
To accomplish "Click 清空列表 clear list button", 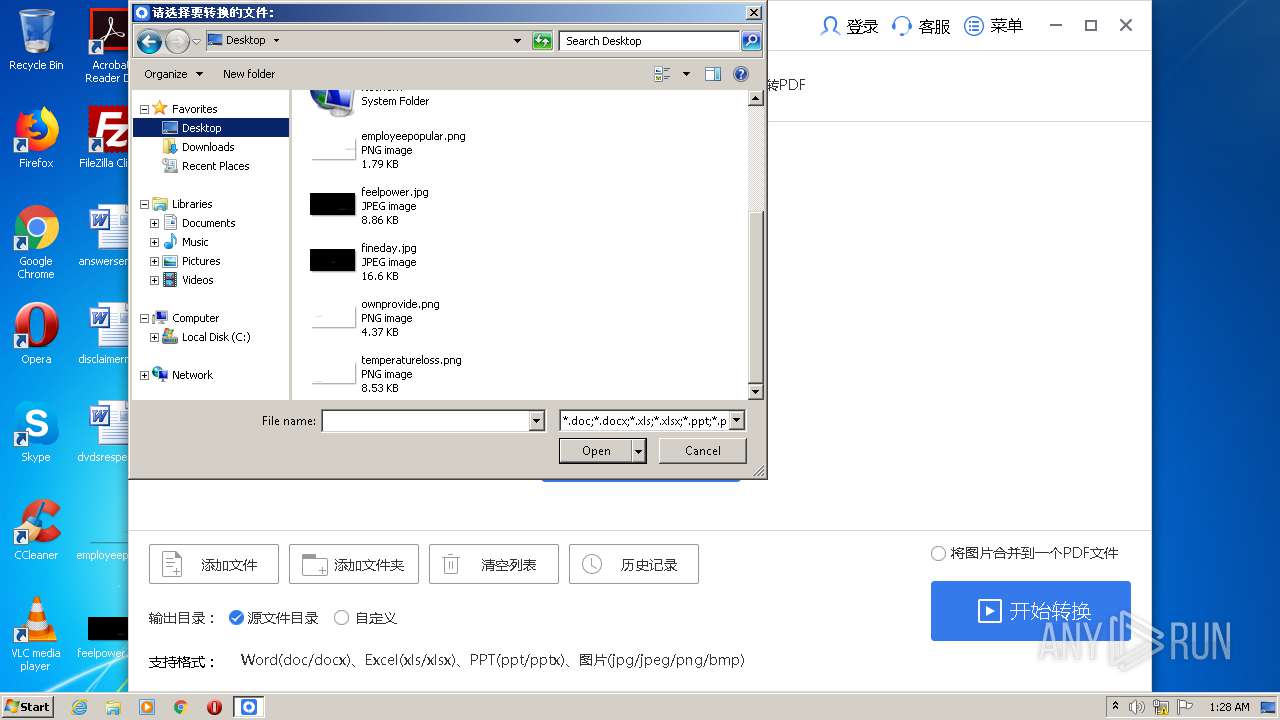I will point(494,564).
